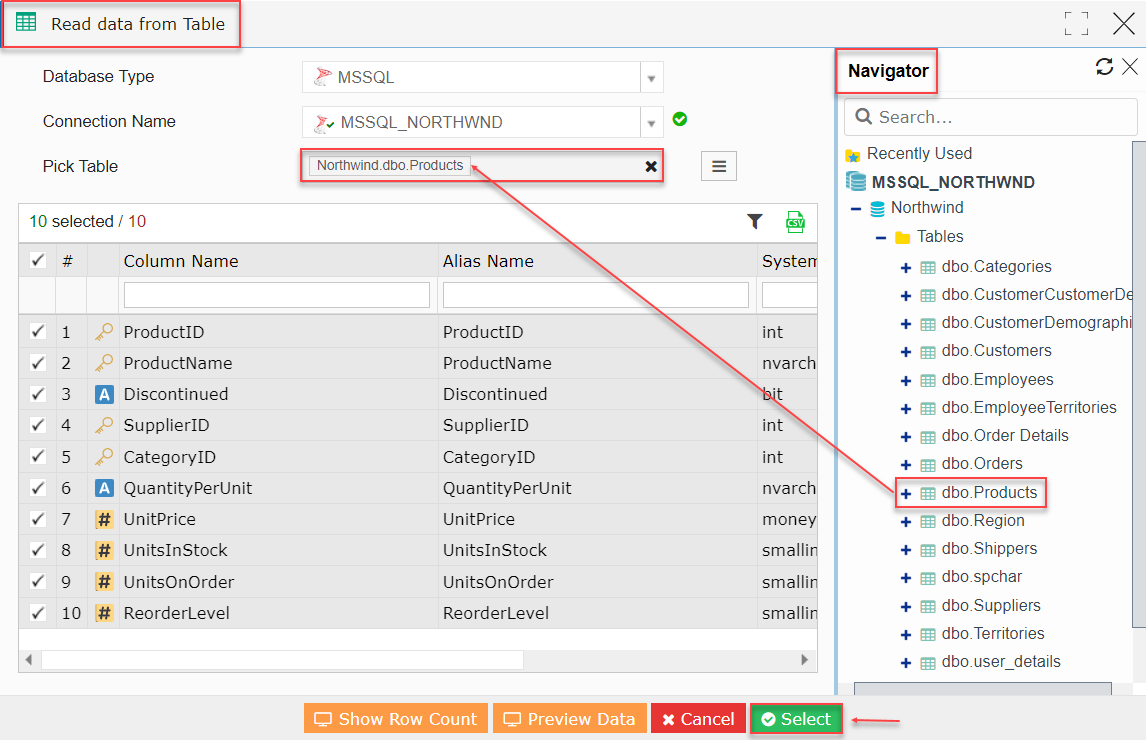Select dbo.Shippers in the Navigator
The height and width of the screenshot is (740, 1146).
click(x=990, y=548)
